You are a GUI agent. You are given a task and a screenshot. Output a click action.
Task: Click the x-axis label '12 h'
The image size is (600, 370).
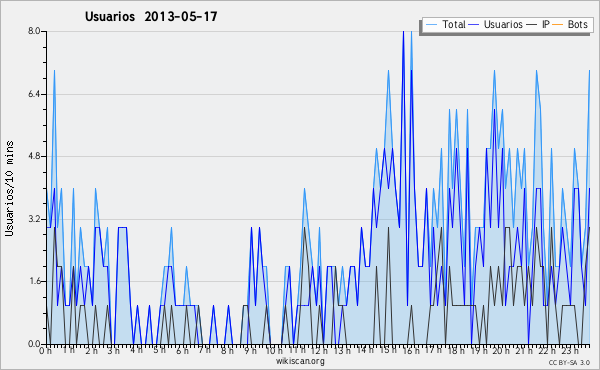[x=320, y=350]
